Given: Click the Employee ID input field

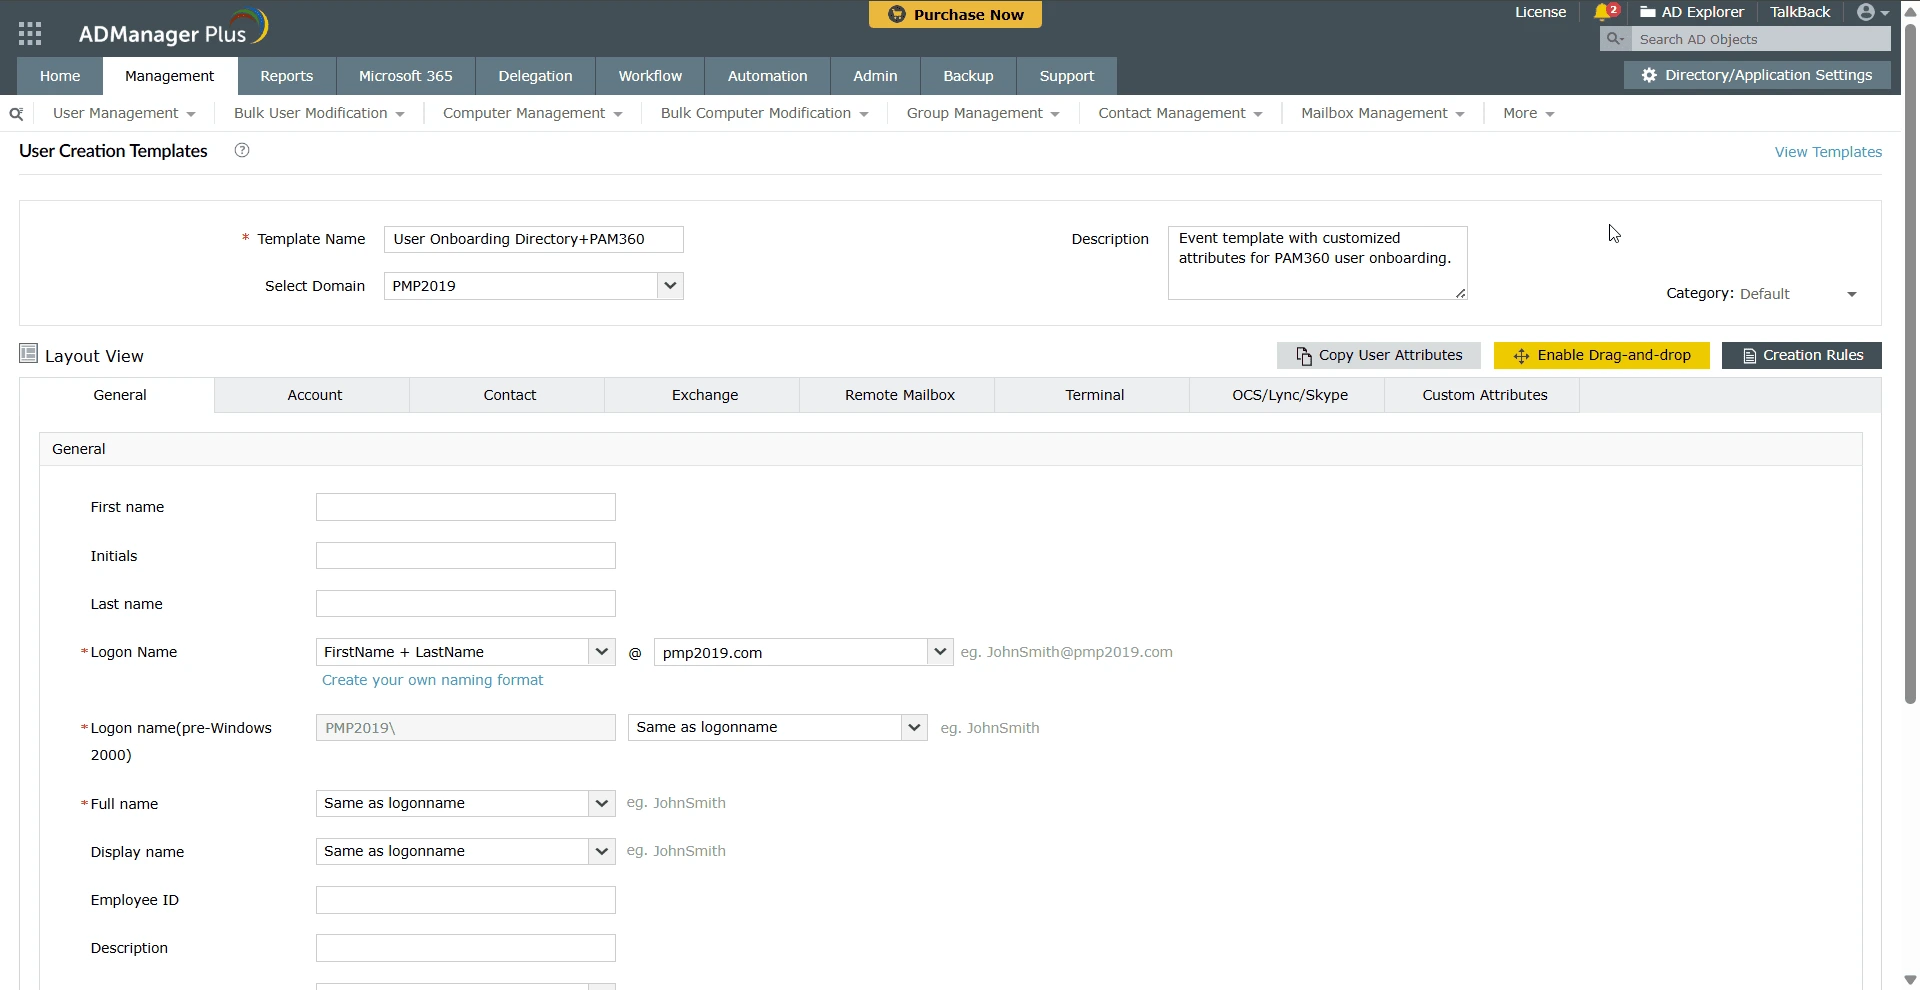Looking at the screenshot, I should (465, 899).
